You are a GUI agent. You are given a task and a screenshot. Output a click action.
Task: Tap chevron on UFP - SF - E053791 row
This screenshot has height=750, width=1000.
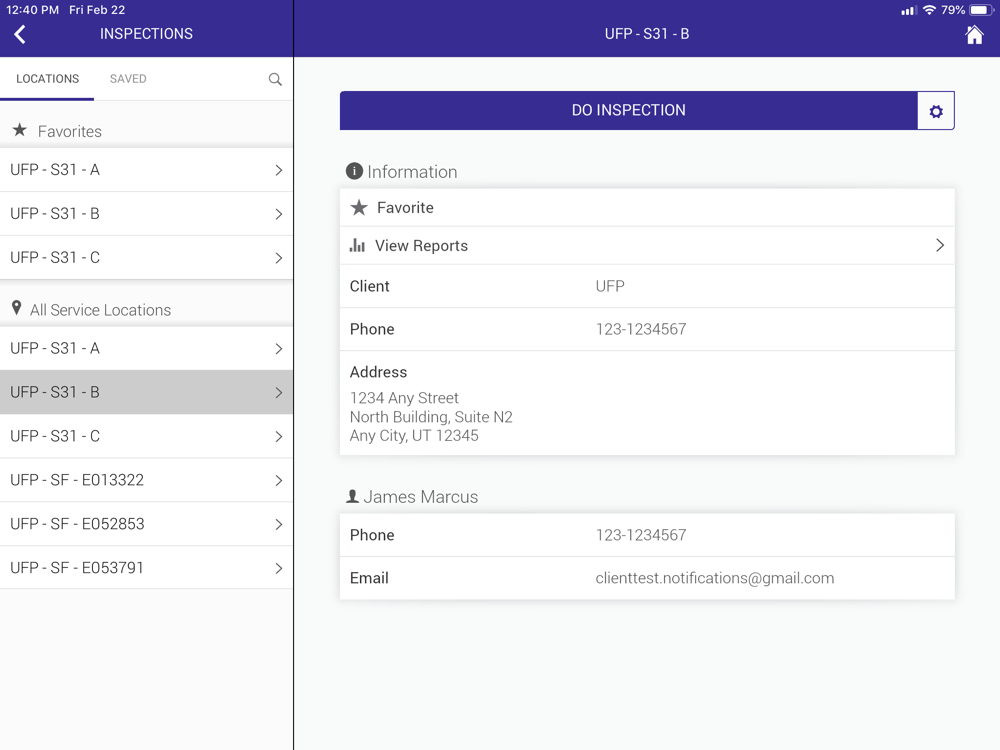[279, 568]
